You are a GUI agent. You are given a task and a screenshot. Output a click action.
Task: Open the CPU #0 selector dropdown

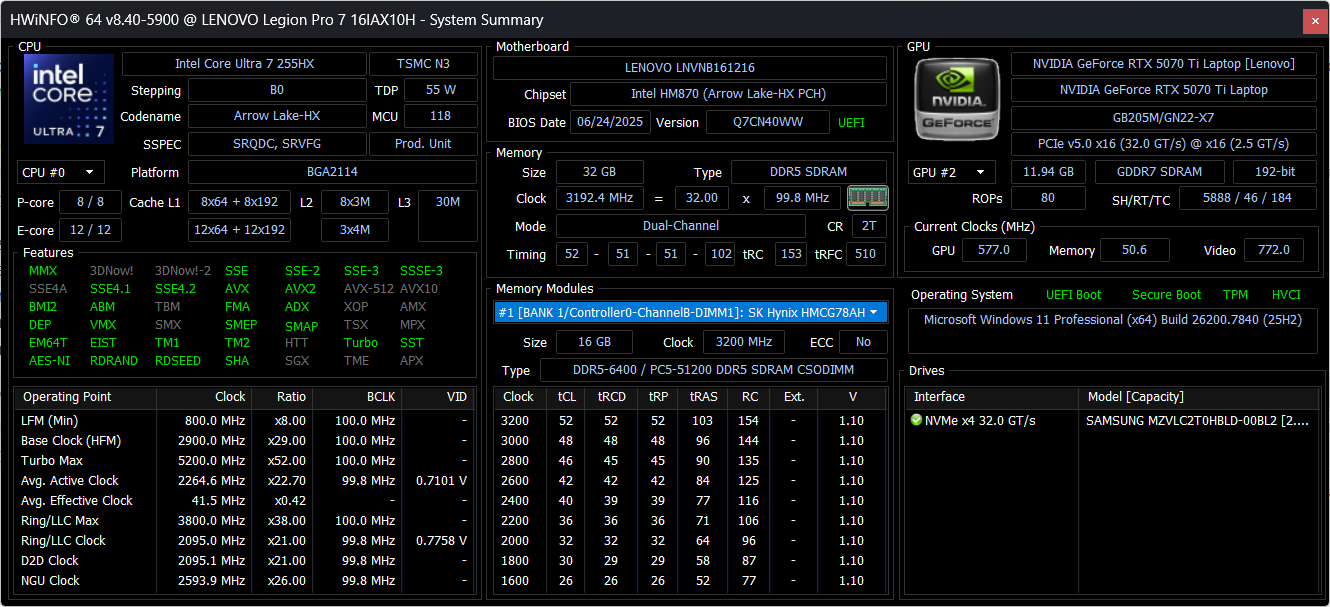coord(61,172)
